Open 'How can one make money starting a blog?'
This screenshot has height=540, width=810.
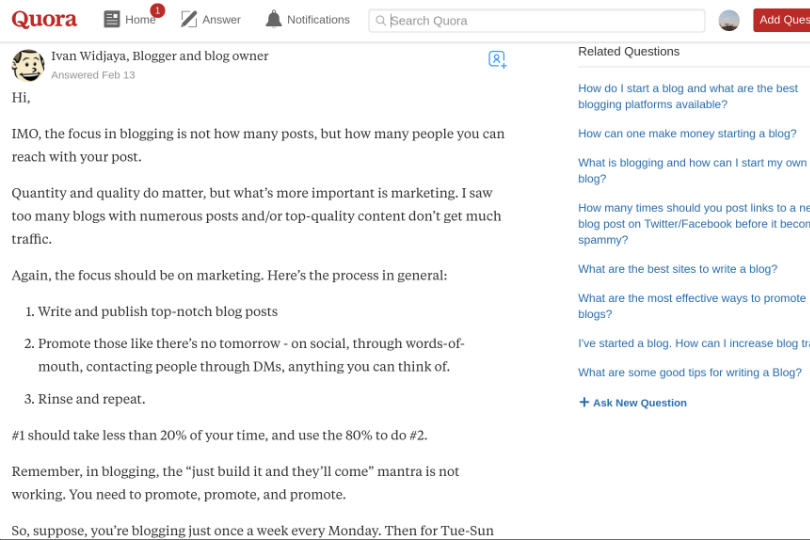click(687, 133)
